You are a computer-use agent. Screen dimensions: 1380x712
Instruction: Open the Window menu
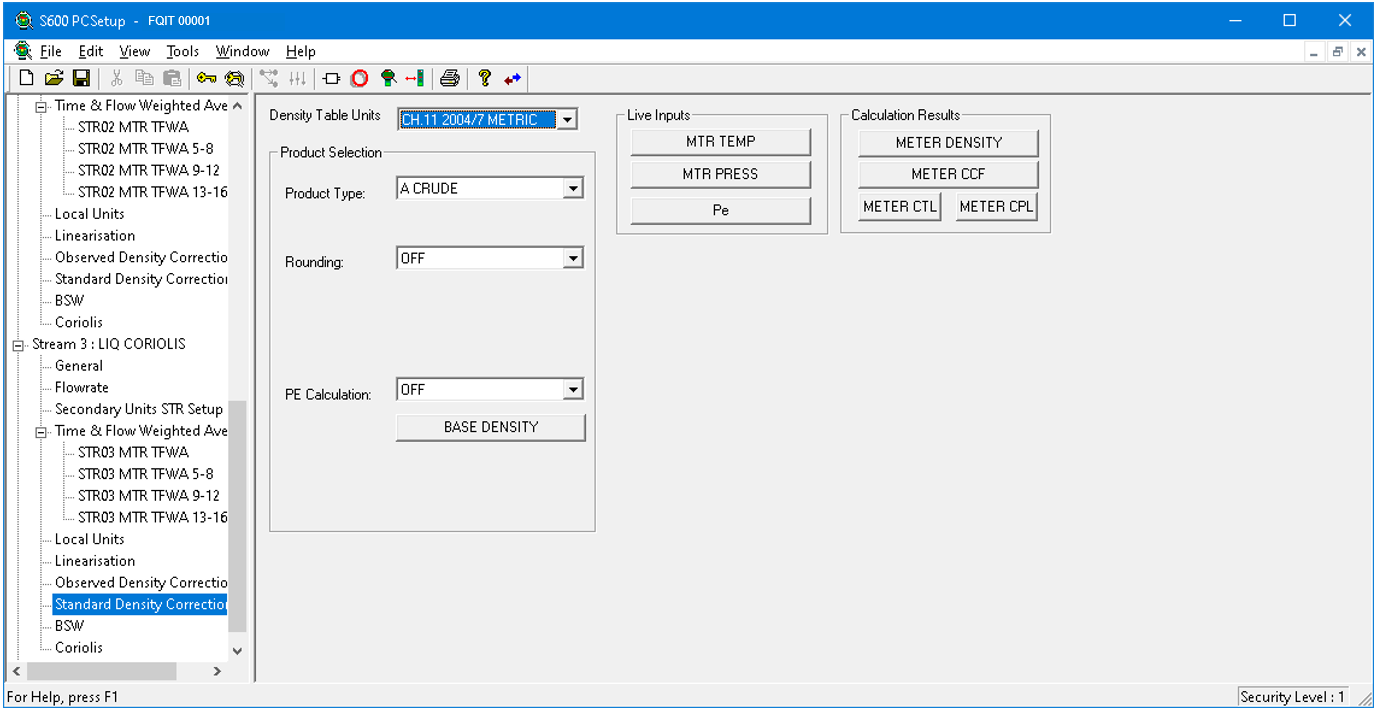click(243, 51)
